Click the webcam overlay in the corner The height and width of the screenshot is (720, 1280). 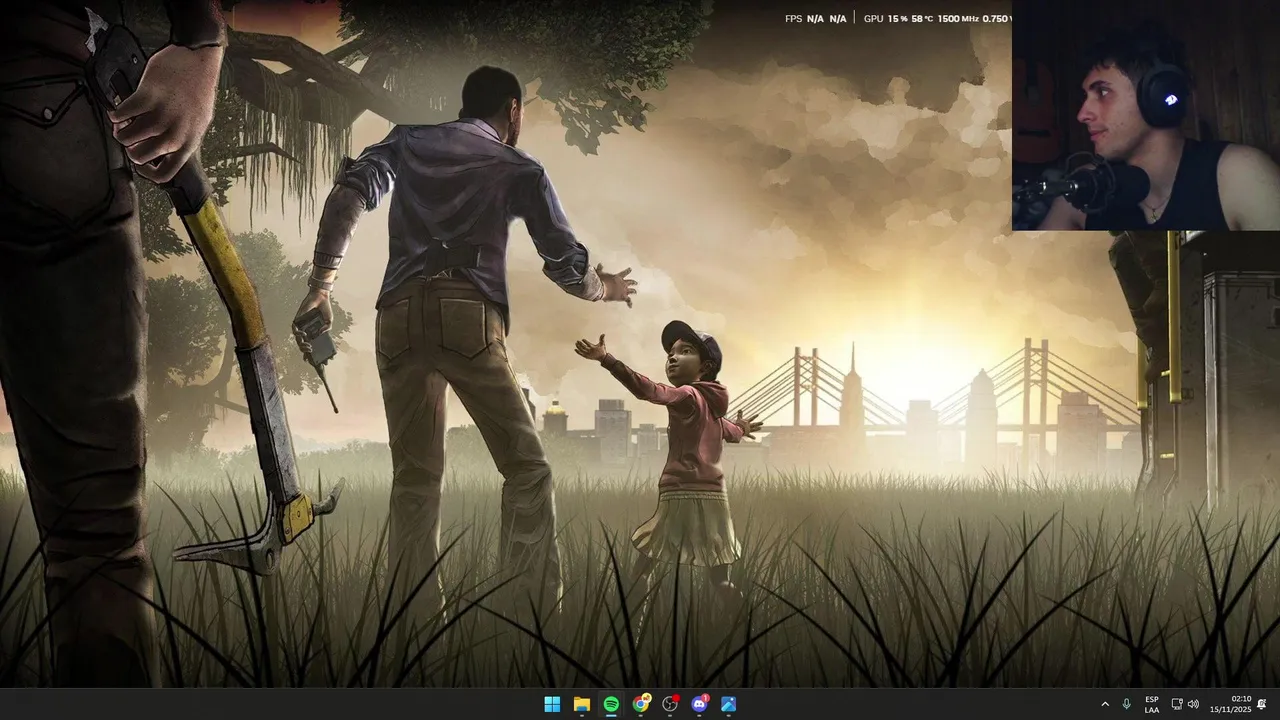(x=1146, y=115)
